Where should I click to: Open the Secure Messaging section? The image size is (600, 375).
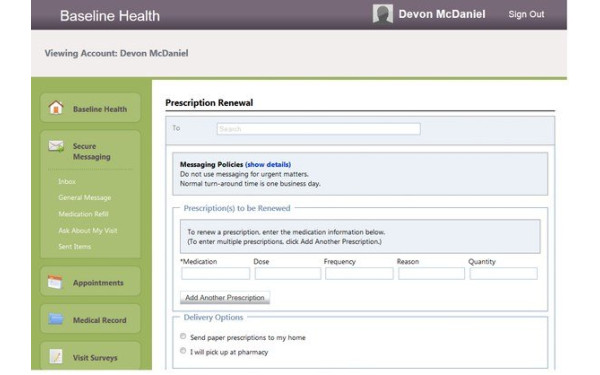(91, 152)
